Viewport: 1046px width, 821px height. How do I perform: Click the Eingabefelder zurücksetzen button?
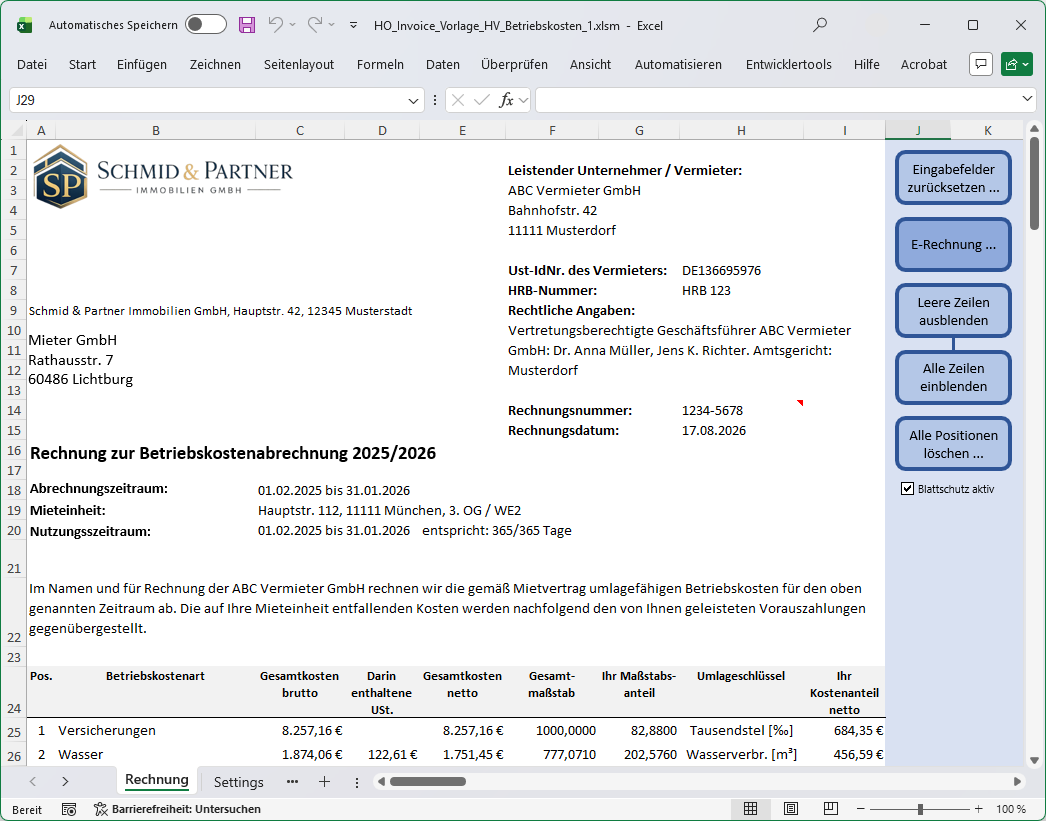point(953,178)
